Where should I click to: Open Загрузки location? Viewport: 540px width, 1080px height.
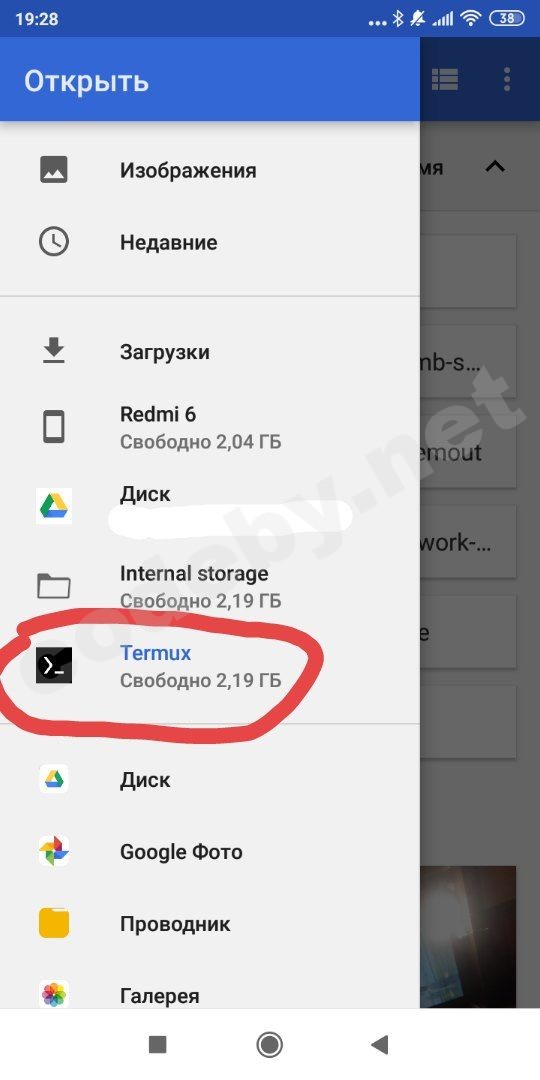[209, 352]
